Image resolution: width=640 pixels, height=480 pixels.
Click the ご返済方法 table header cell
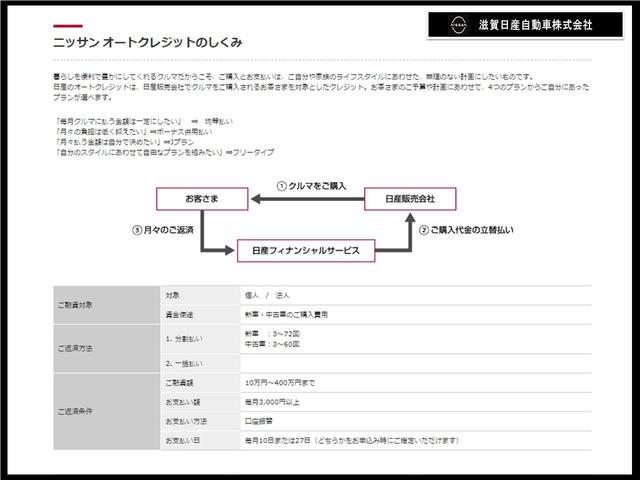click(x=107, y=349)
